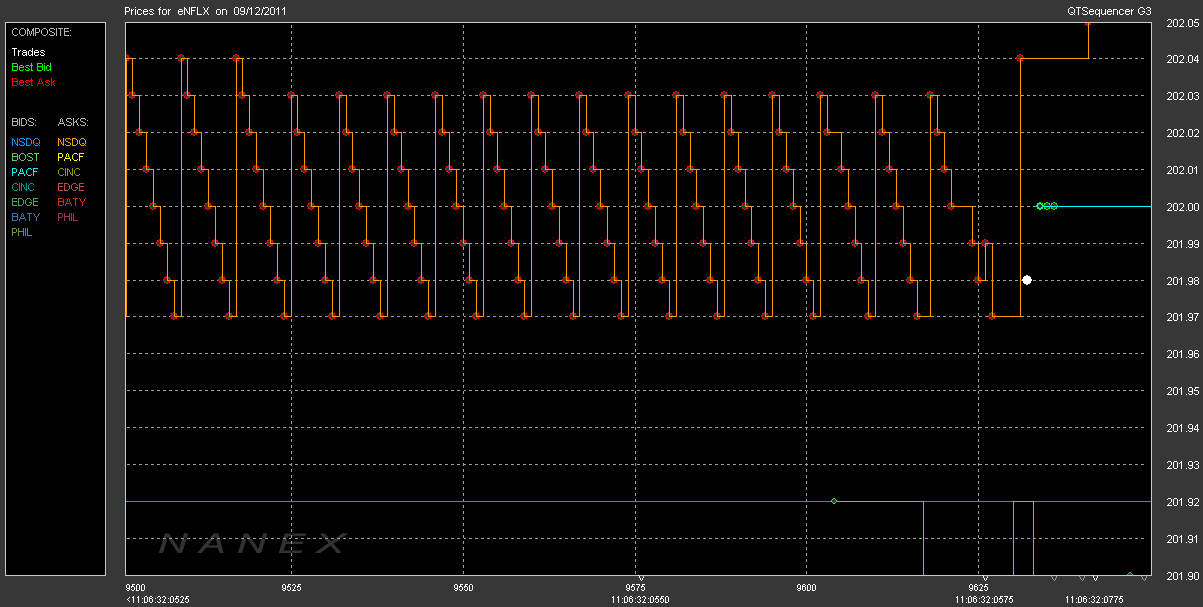Click PHIL in the BIDS column

(22, 232)
